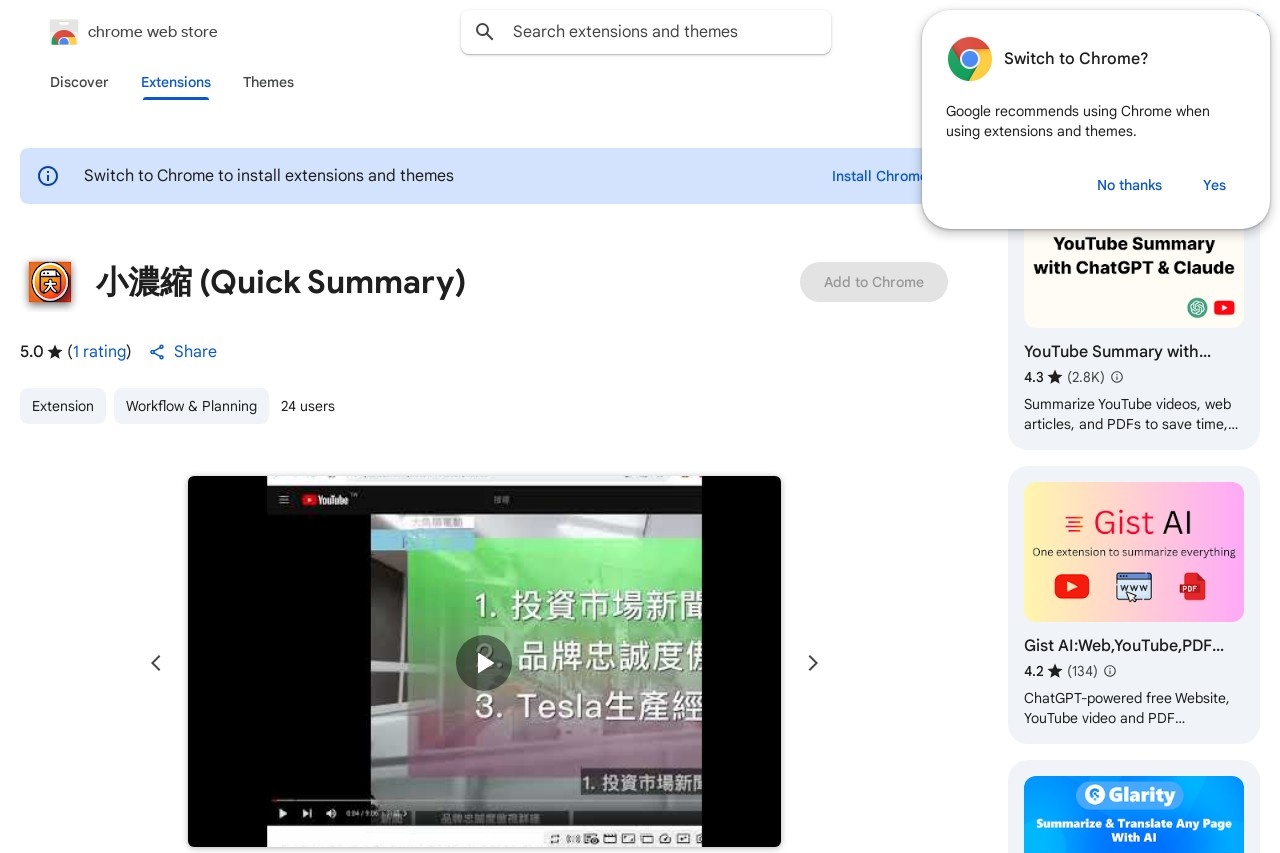Viewport: 1280px width, 853px height.
Task: Decline with No thanks button
Action: coord(1129,185)
